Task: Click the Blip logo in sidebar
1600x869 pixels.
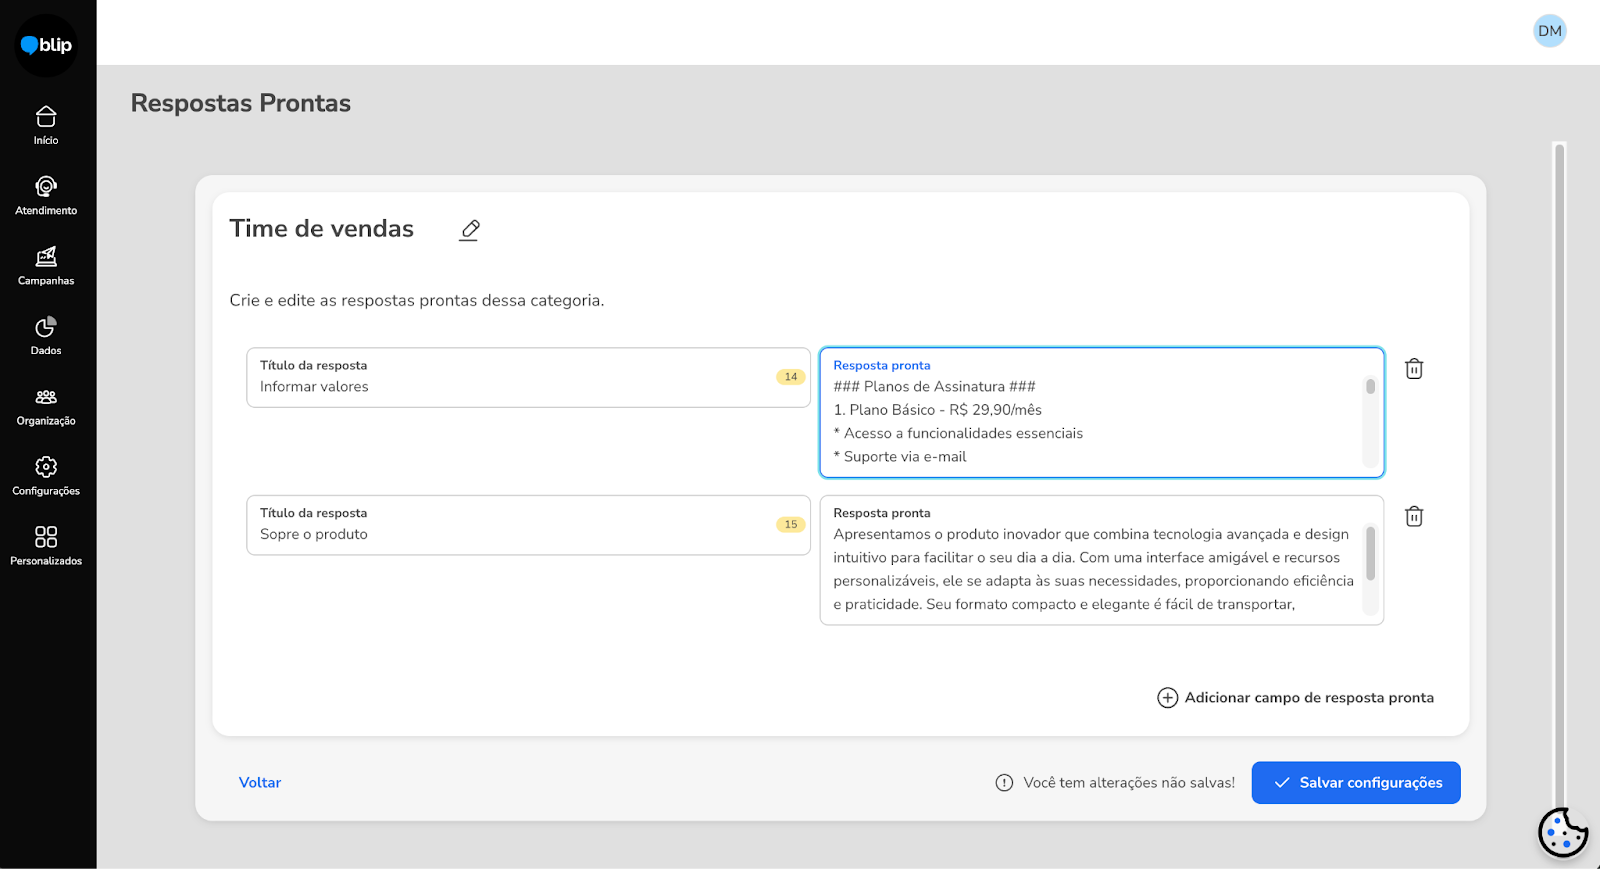Action: (x=46, y=45)
